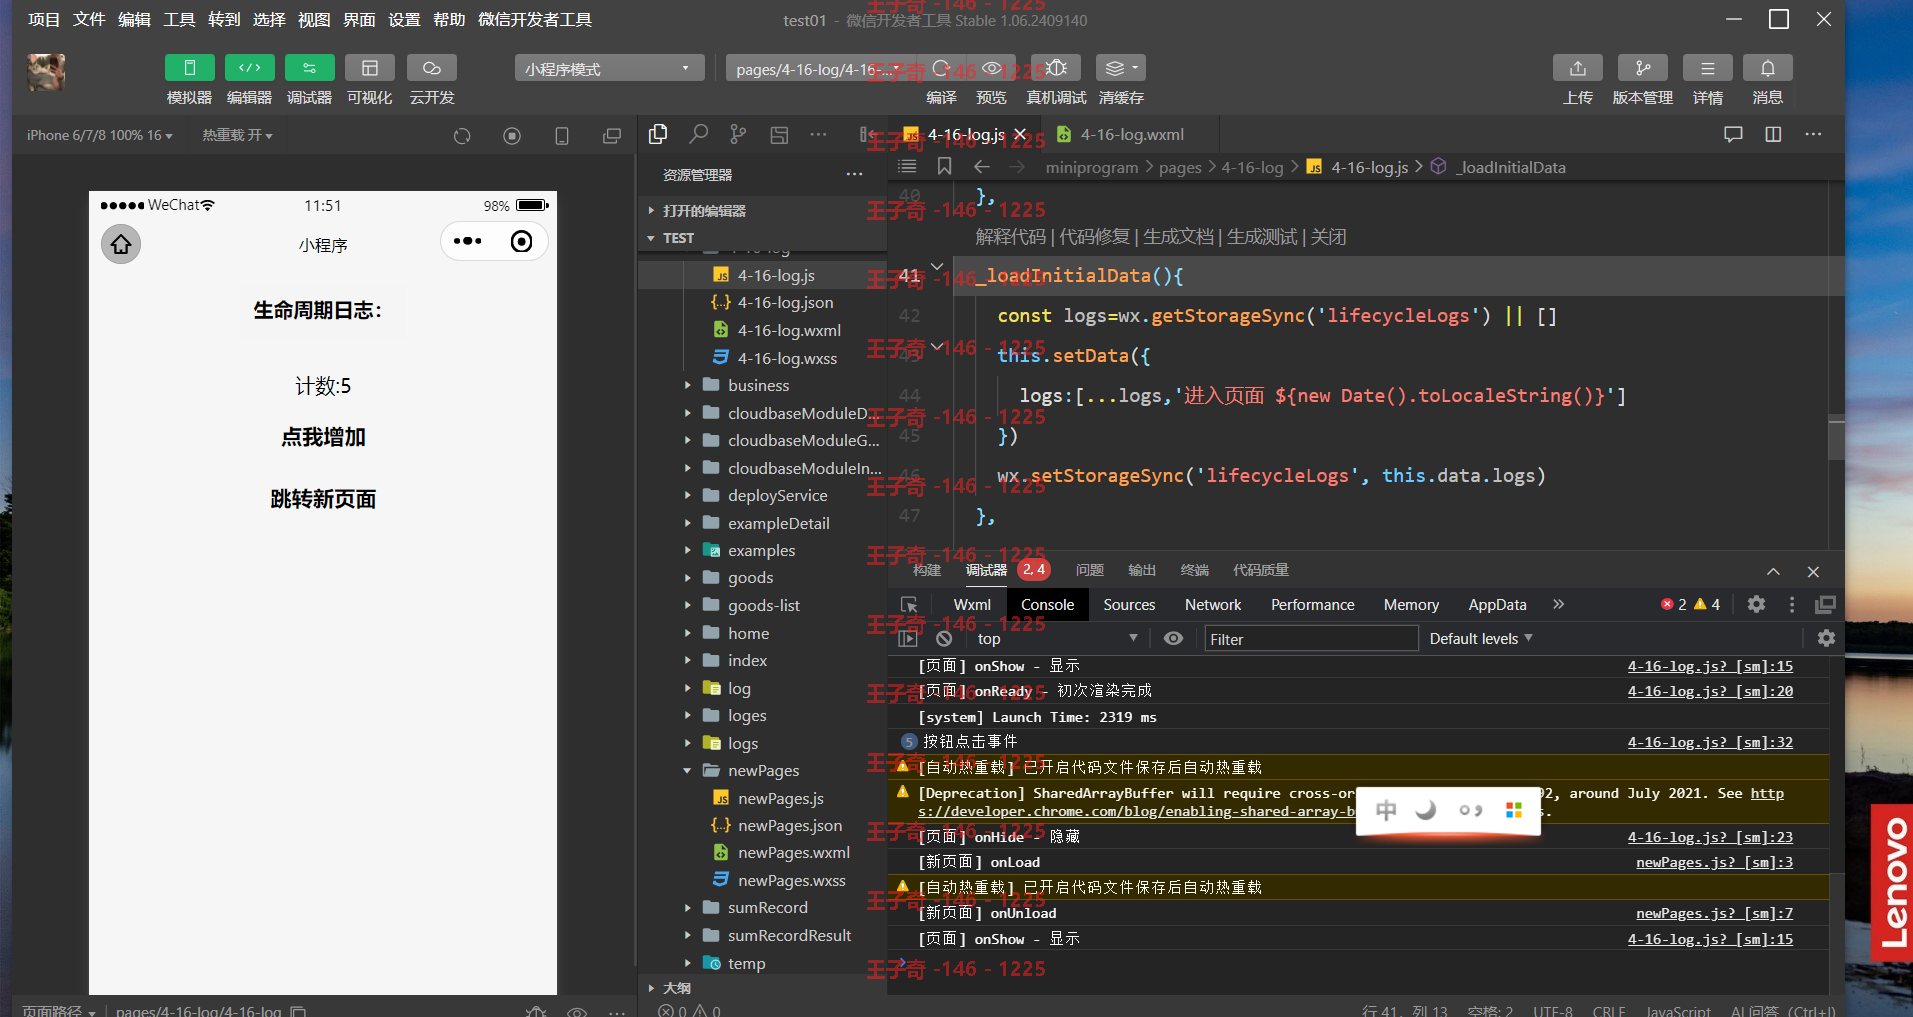Viewport: 1913px width, 1017px height.
Task: Click 生成文档 code lens link
Action: click(1178, 237)
